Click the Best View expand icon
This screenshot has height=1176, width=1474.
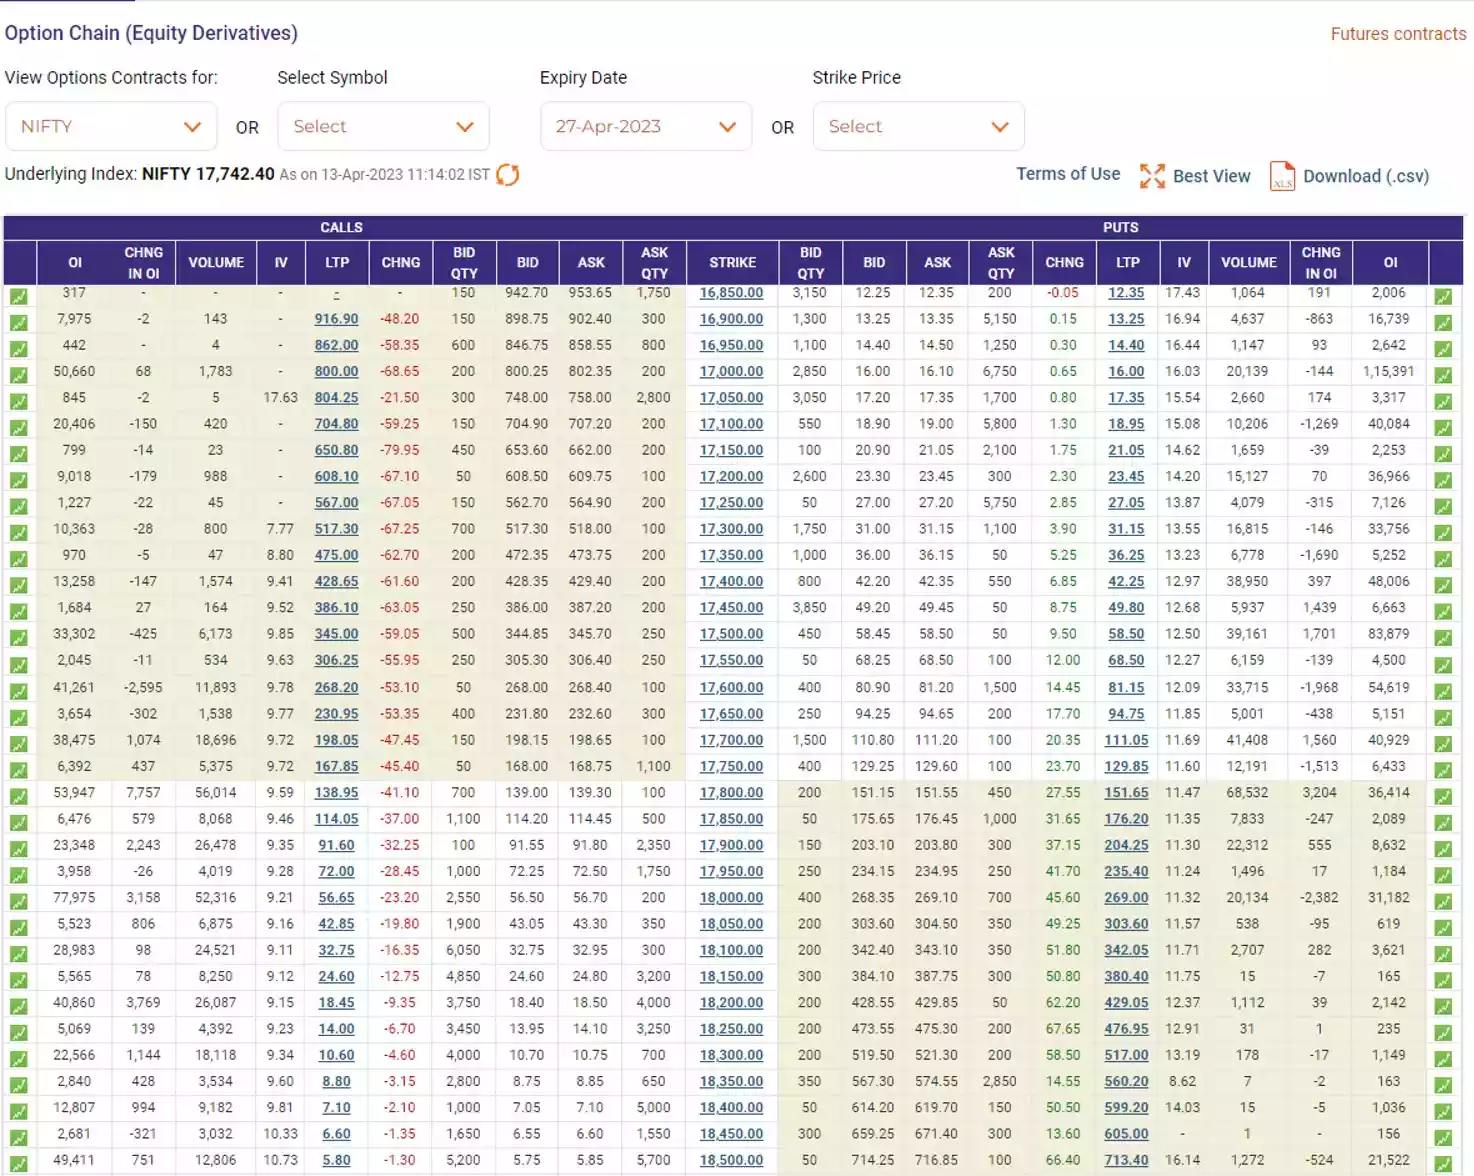tap(1152, 176)
